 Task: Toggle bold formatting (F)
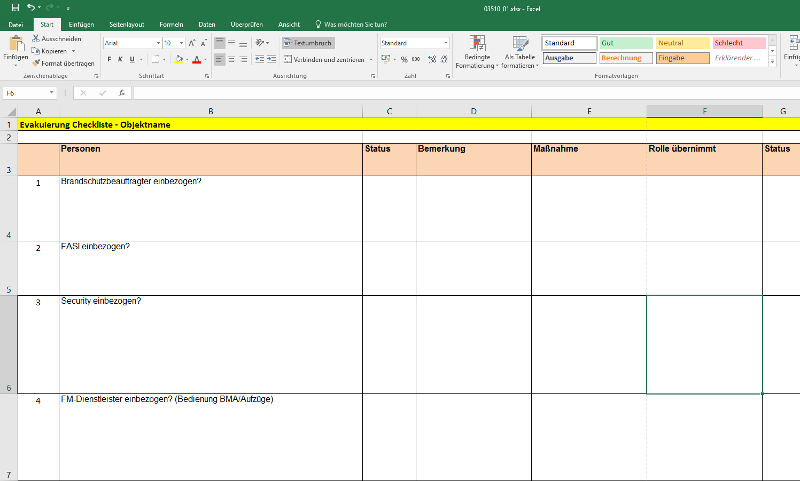[x=109, y=60]
